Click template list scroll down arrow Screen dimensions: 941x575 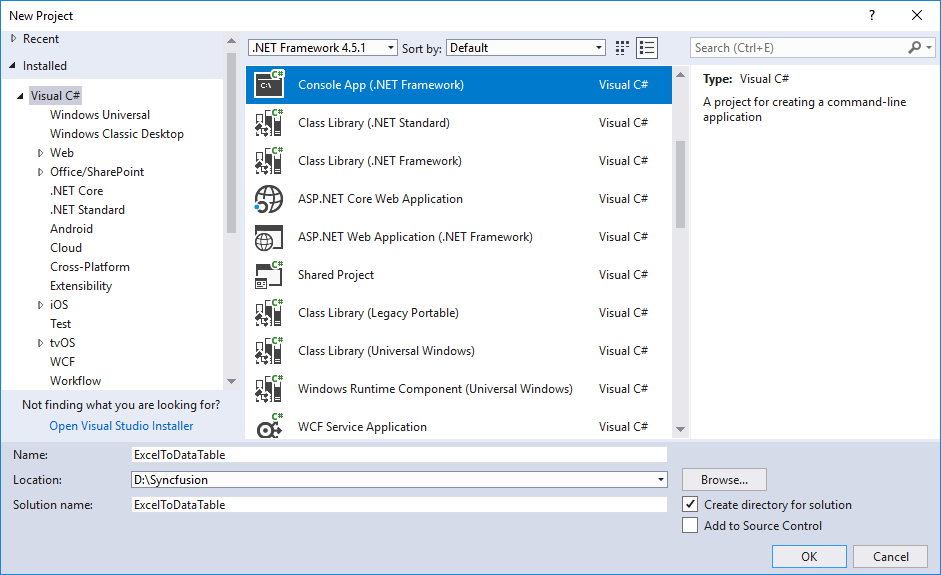pos(680,429)
